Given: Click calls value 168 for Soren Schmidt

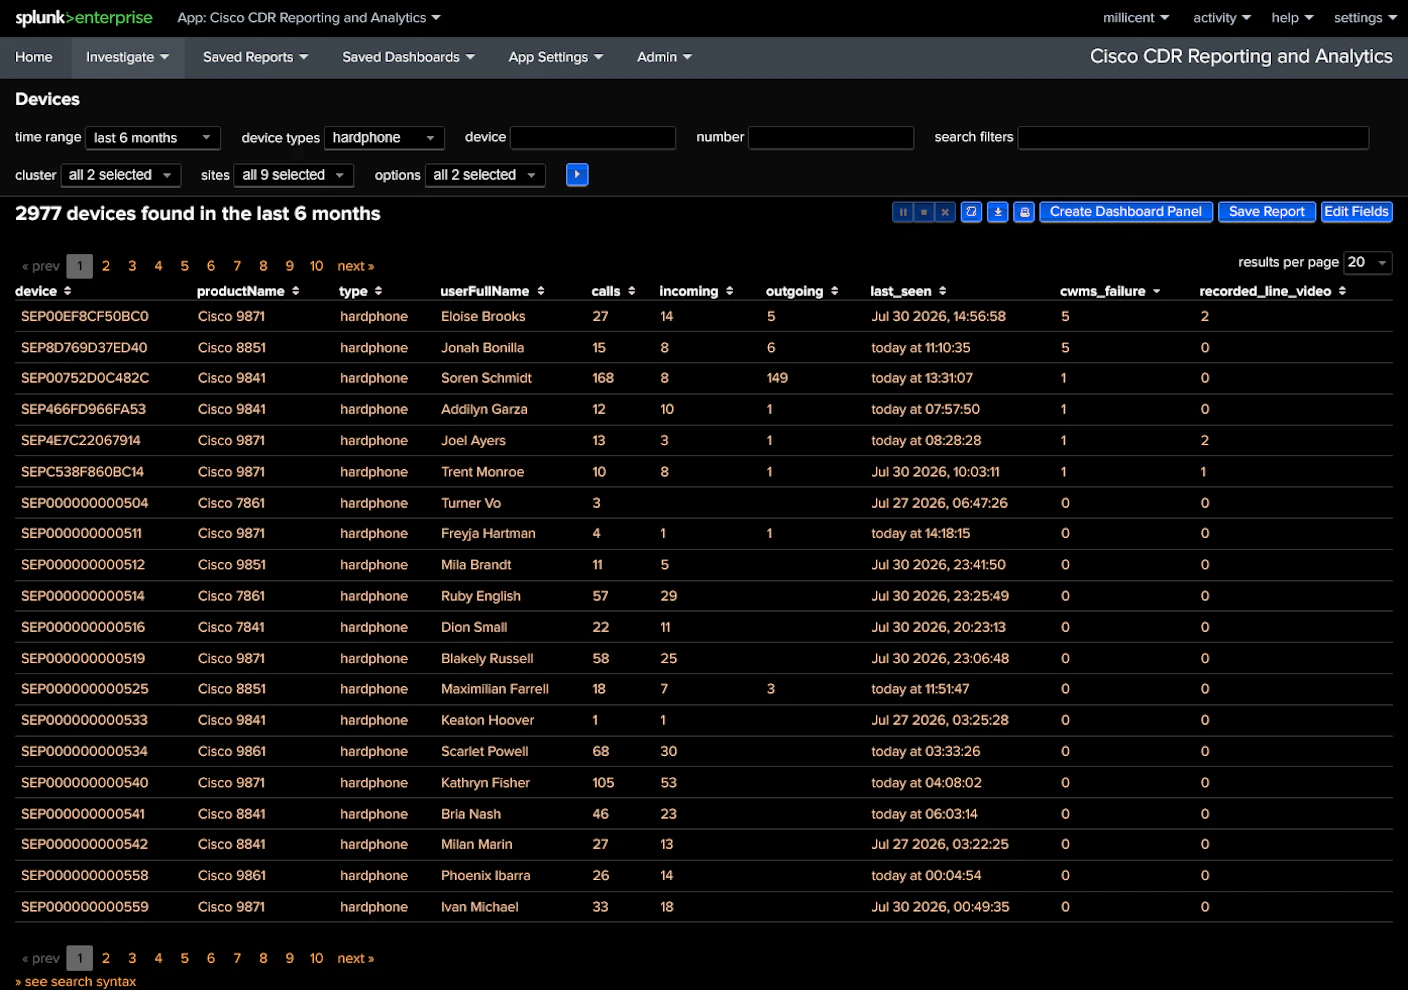Looking at the screenshot, I should 603,378.
